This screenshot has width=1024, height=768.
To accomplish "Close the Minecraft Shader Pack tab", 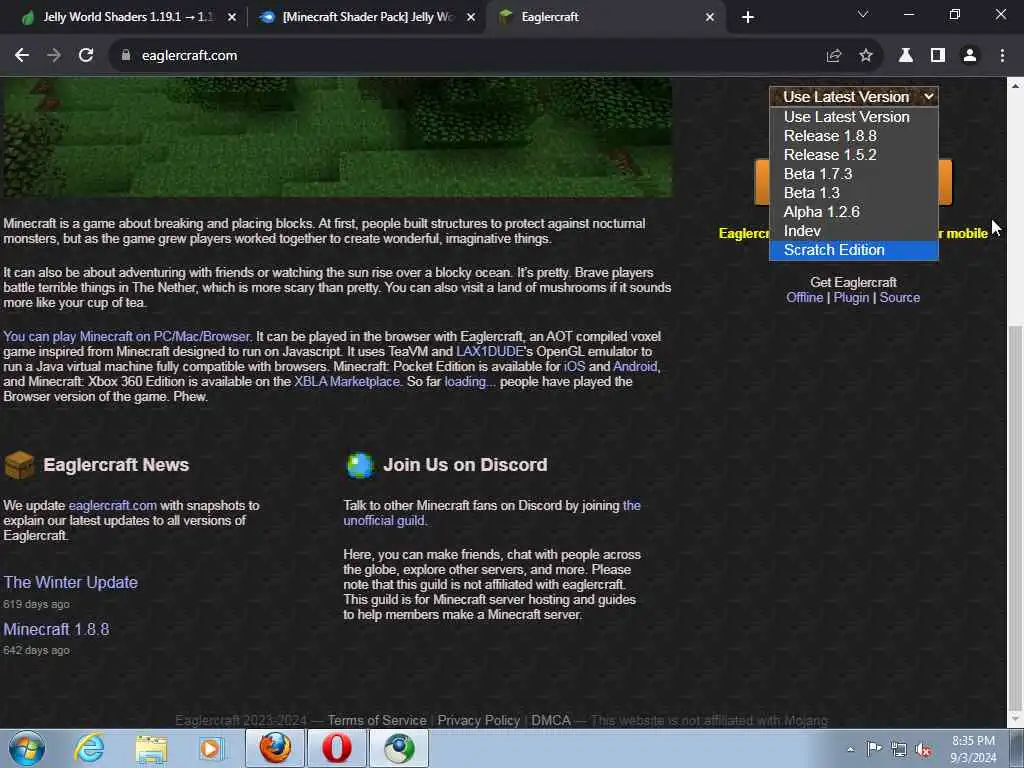I will (x=471, y=17).
